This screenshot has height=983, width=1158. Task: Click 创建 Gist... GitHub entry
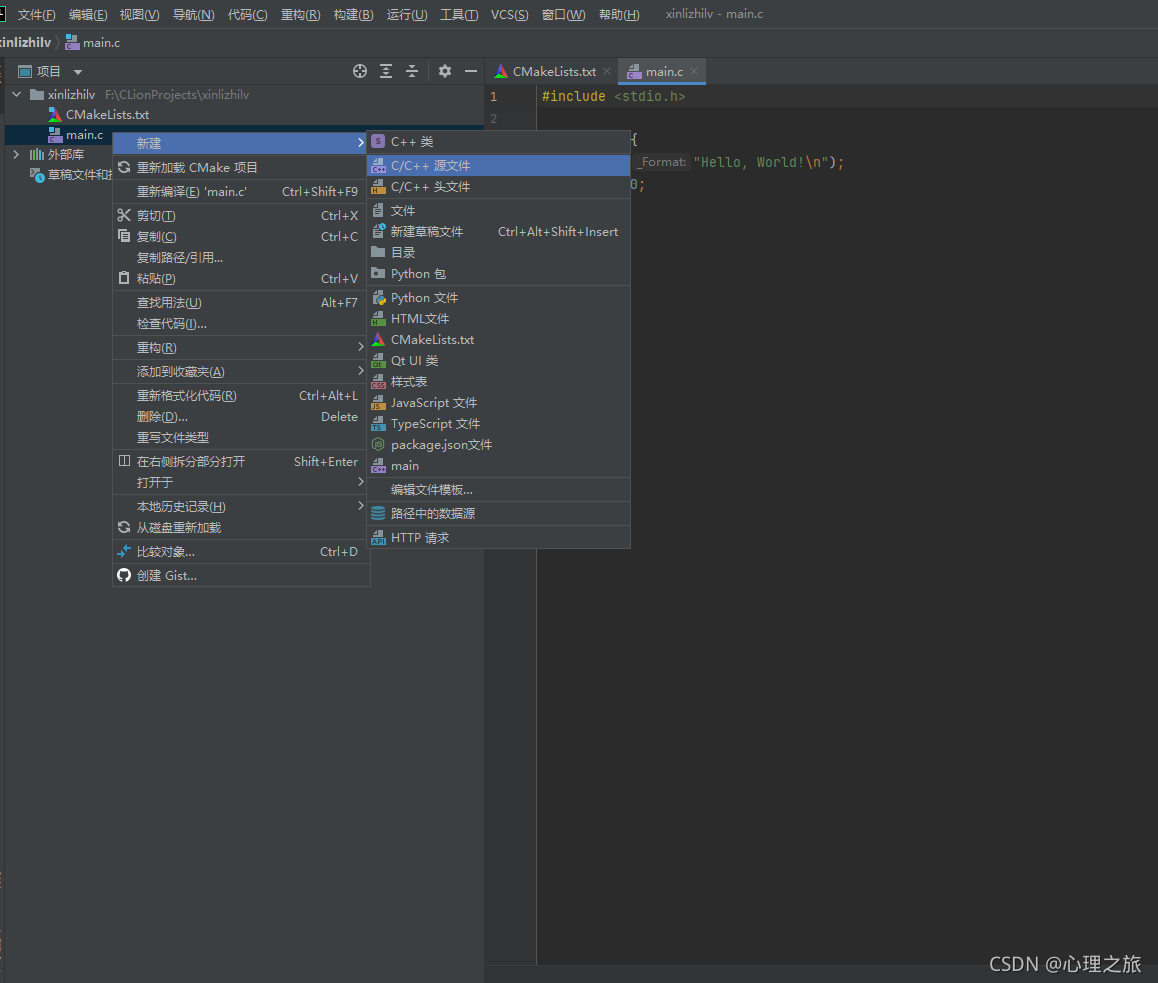pyautogui.click(x=240, y=575)
